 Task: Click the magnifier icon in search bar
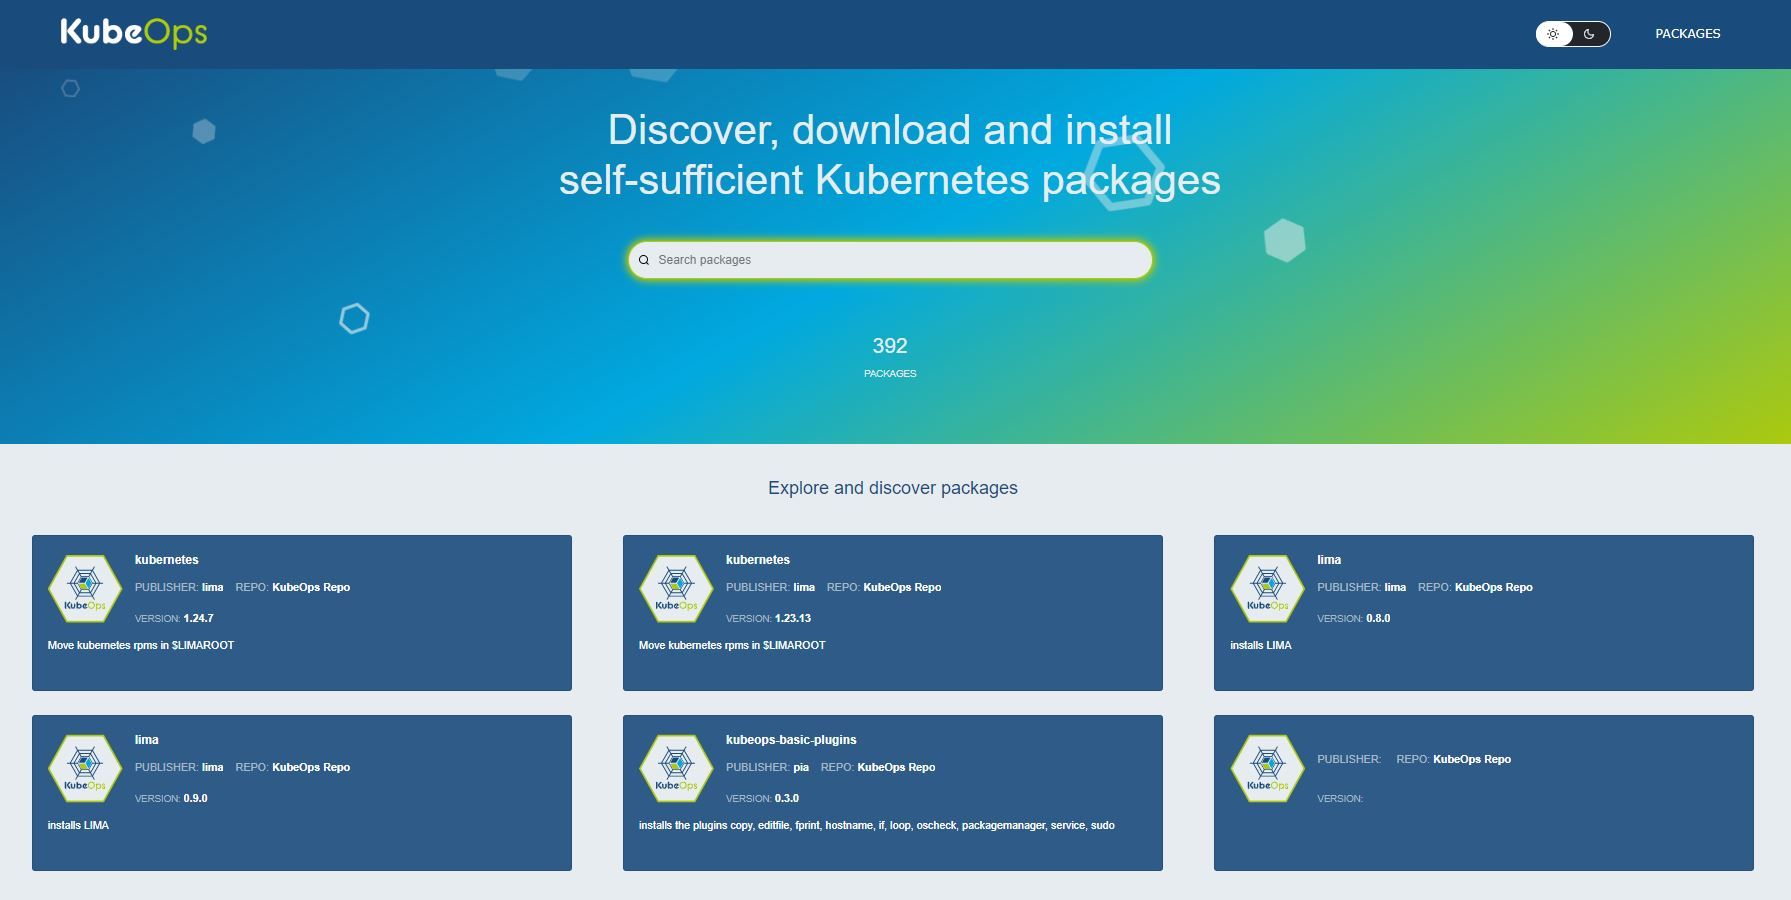click(x=644, y=260)
